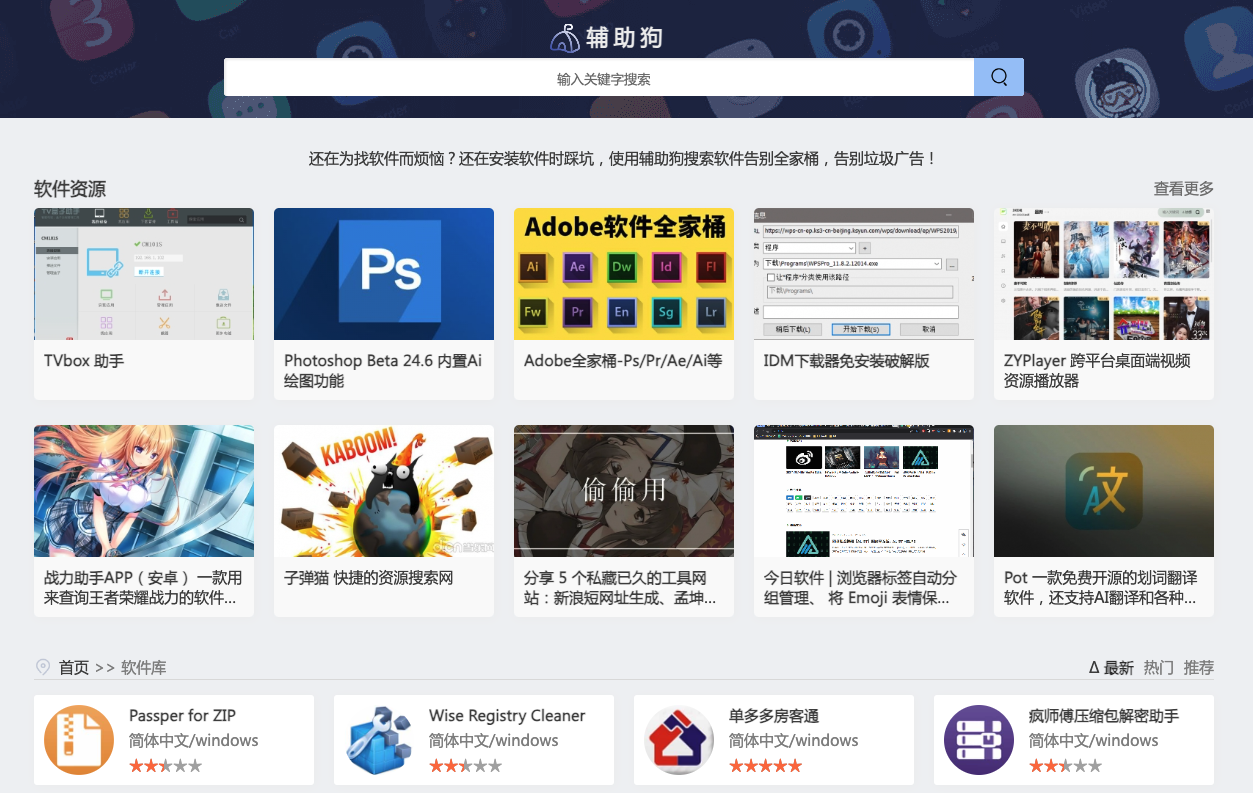Open the 战力助手APP anime thumbnail
1253x793 pixels.
[144, 491]
